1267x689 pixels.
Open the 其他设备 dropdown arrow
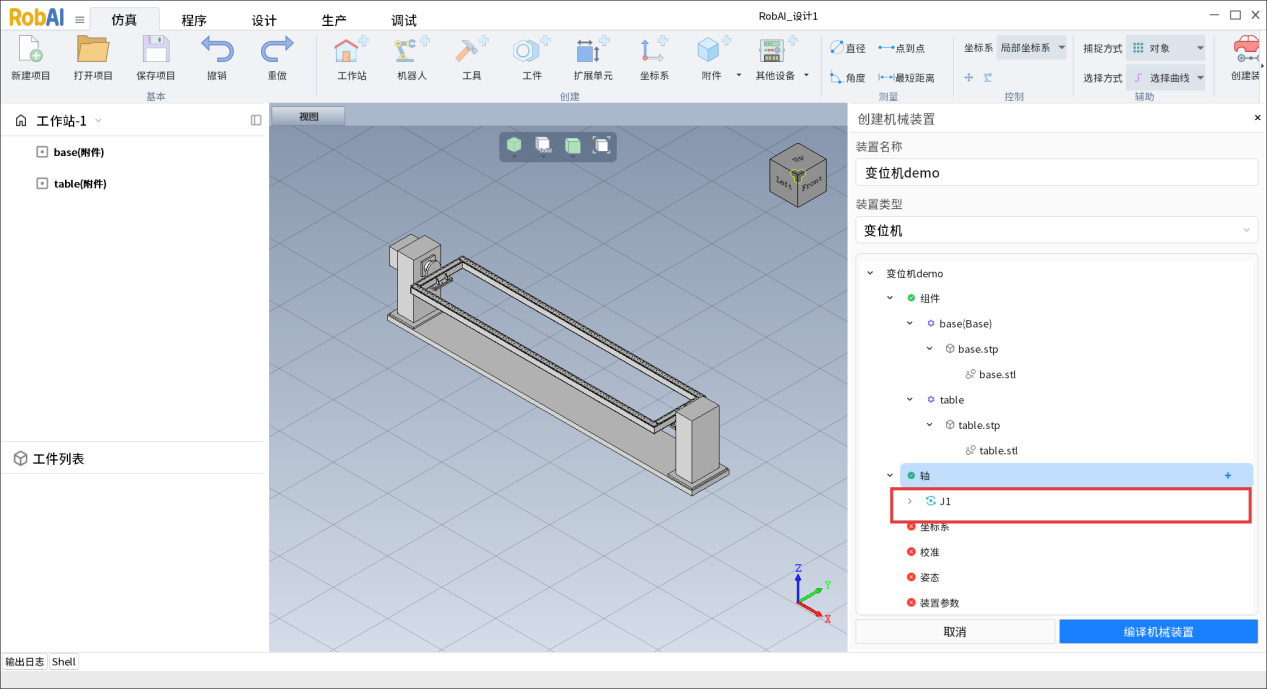click(806, 75)
